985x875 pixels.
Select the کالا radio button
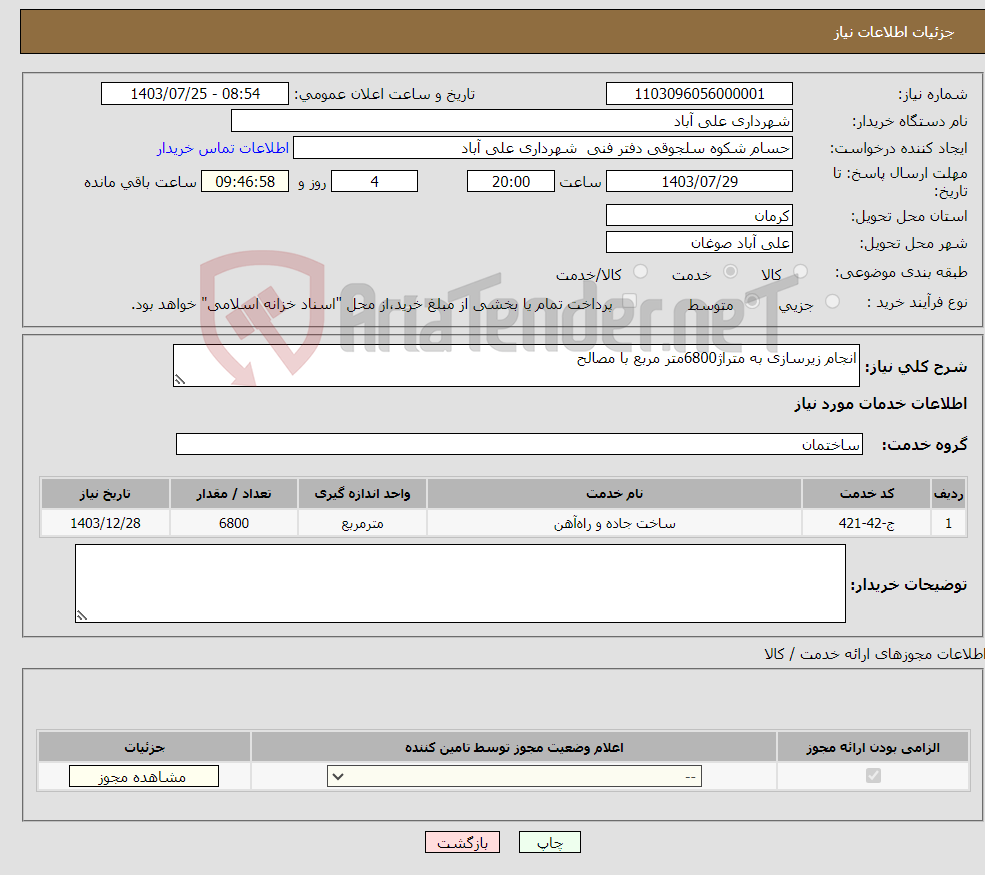click(x=800, y=272)
